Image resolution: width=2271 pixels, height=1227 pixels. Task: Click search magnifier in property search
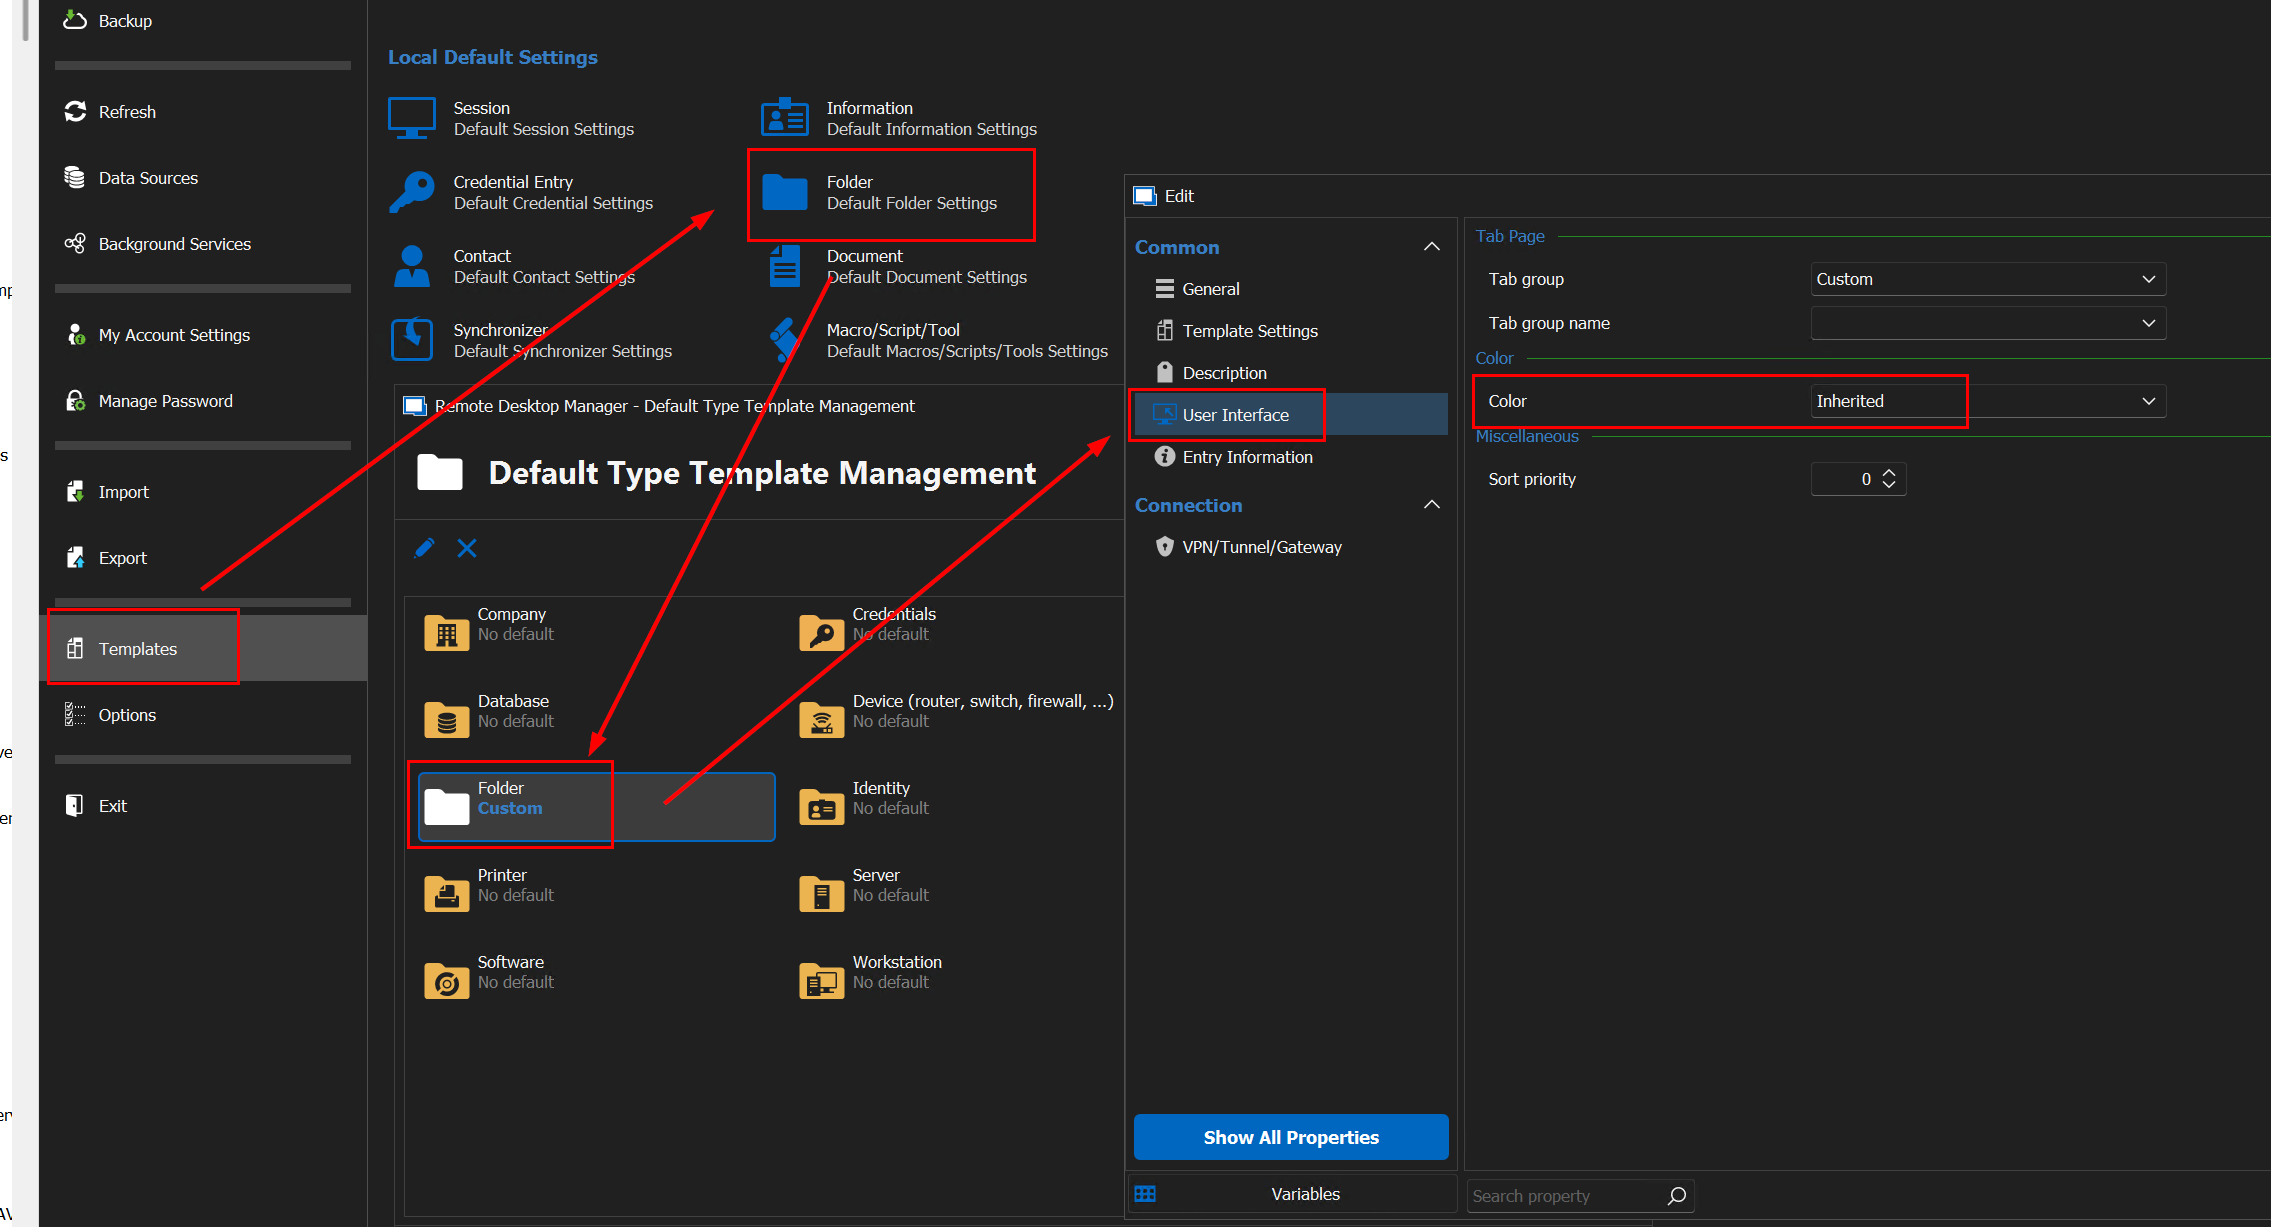click(x=1678, y=1195)
